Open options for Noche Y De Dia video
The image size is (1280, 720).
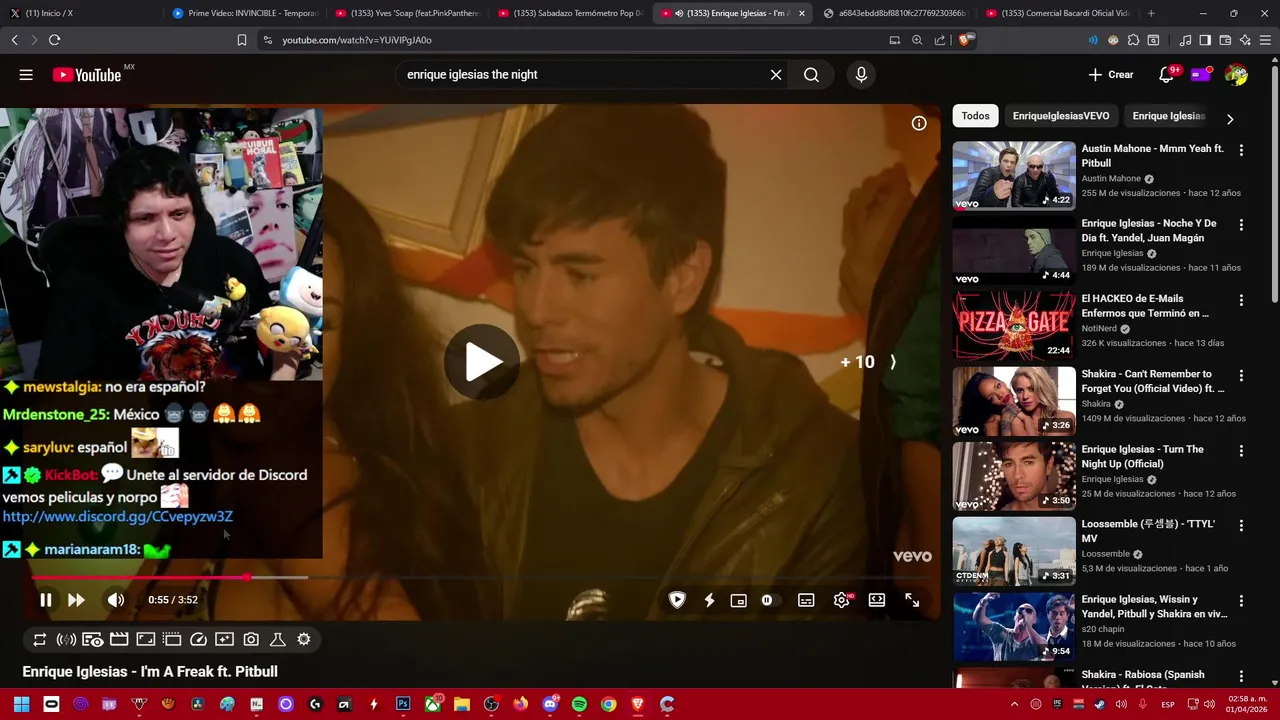click(1241, 225)
